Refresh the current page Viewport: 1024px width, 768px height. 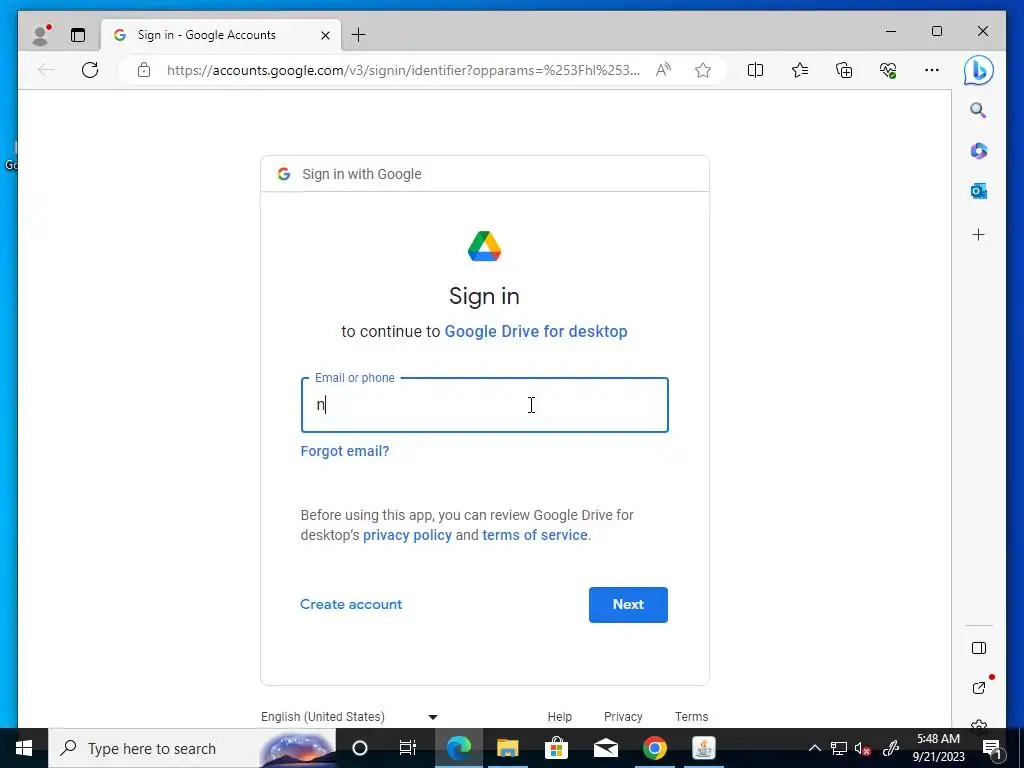pyautogui.click(x=90, y=70)
